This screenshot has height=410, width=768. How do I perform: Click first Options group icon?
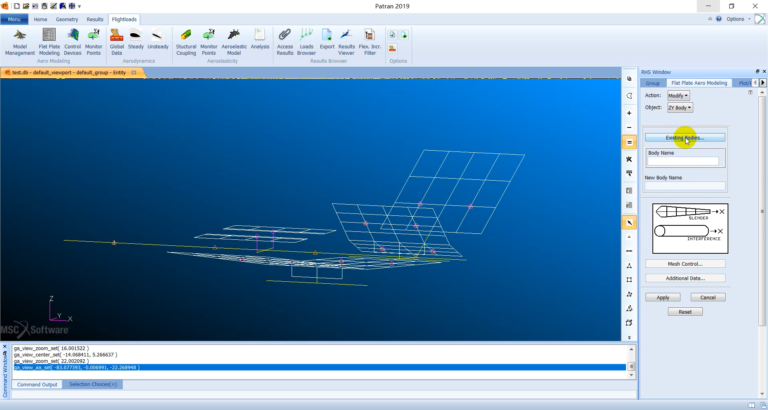(x=392, y=35)
